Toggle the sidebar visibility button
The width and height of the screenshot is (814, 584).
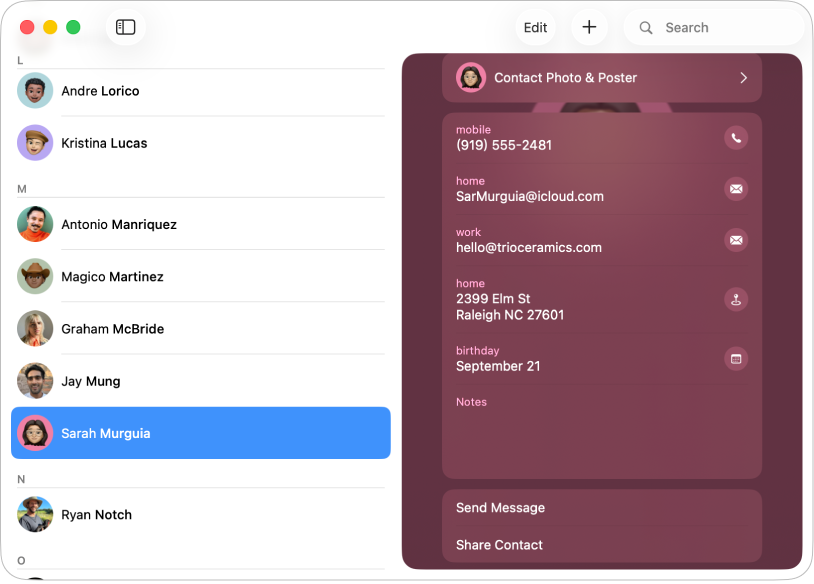[x=125, y=27]
